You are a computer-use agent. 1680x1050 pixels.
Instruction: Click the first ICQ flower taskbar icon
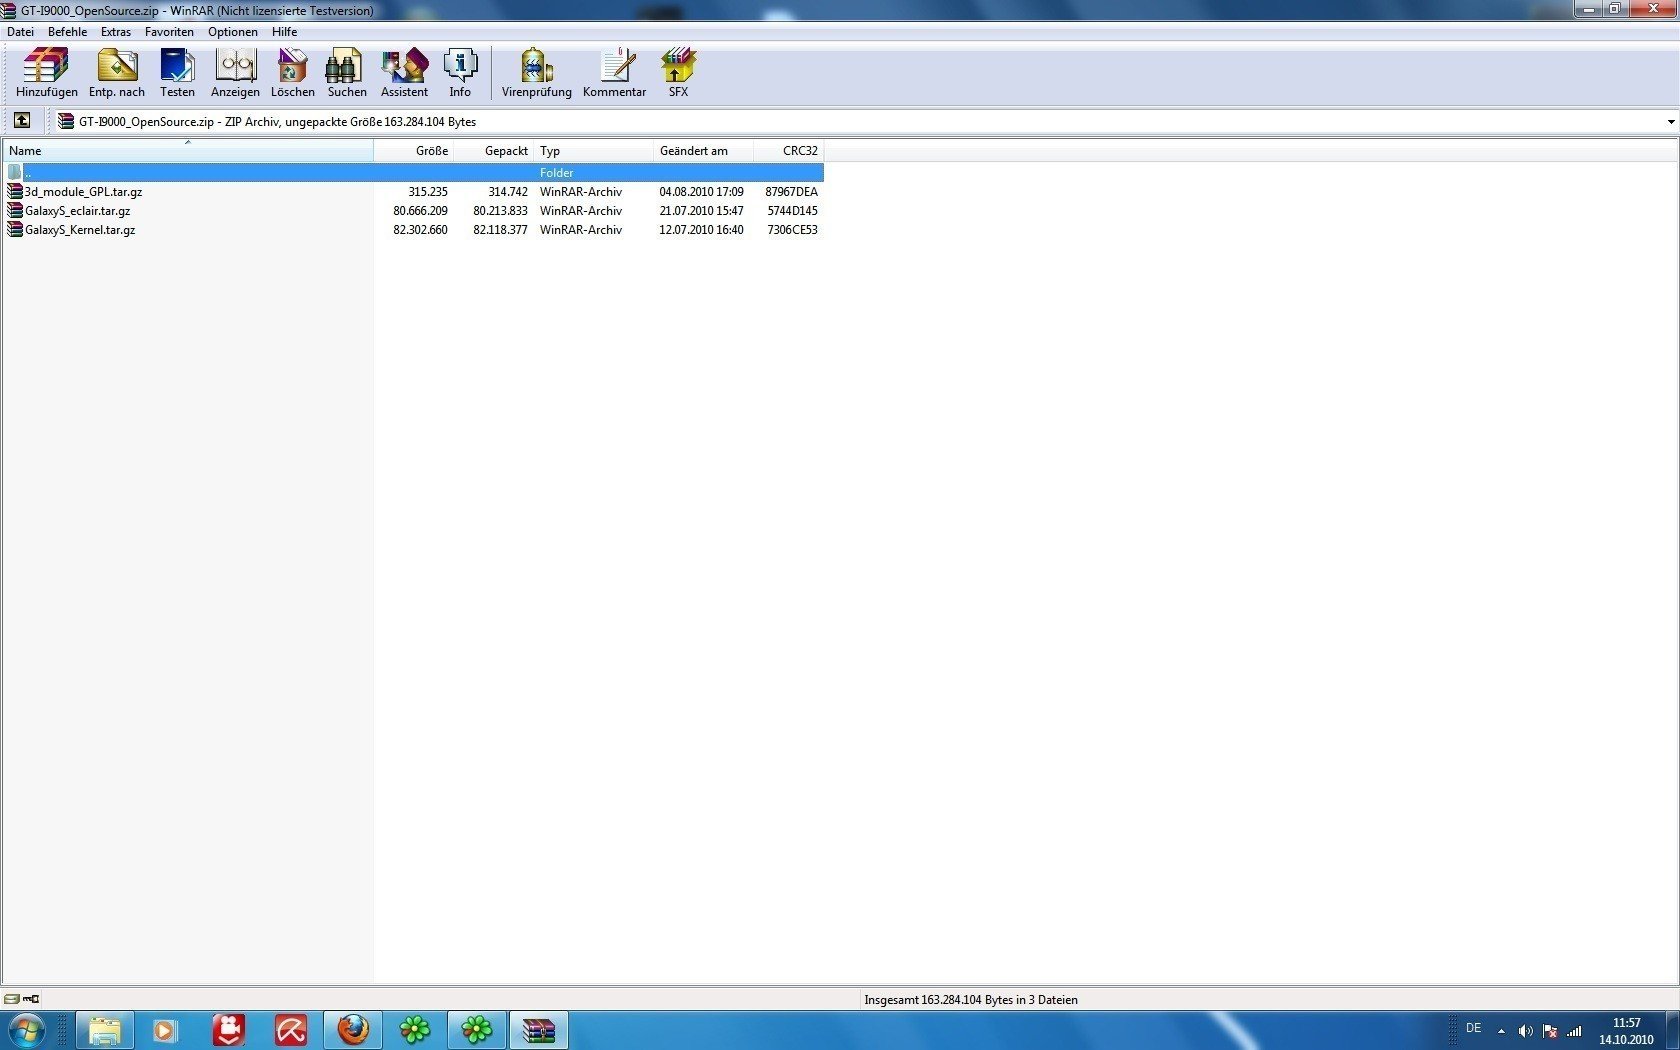tap(415, 1030)
